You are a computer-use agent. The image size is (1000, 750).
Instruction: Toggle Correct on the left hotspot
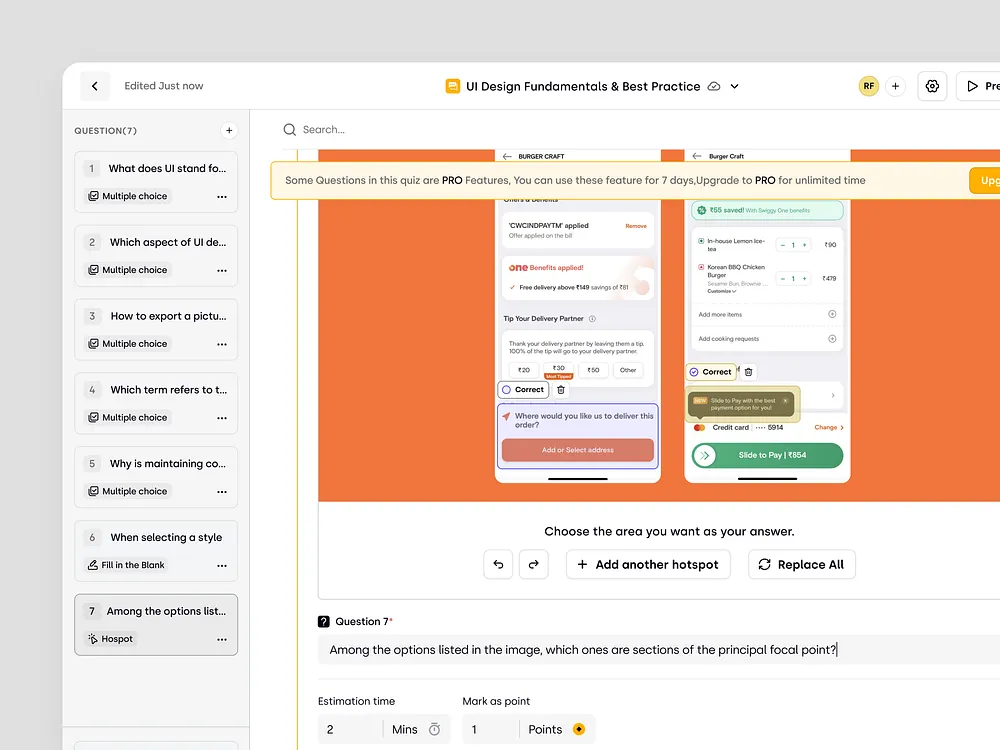(x=523, y=390)
